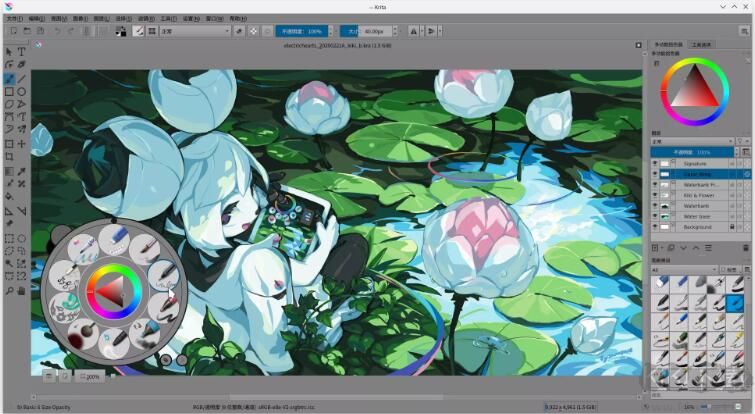Select the Ellipse shape tool
Viewport: 755px width, 414px height.
point(22,91)
